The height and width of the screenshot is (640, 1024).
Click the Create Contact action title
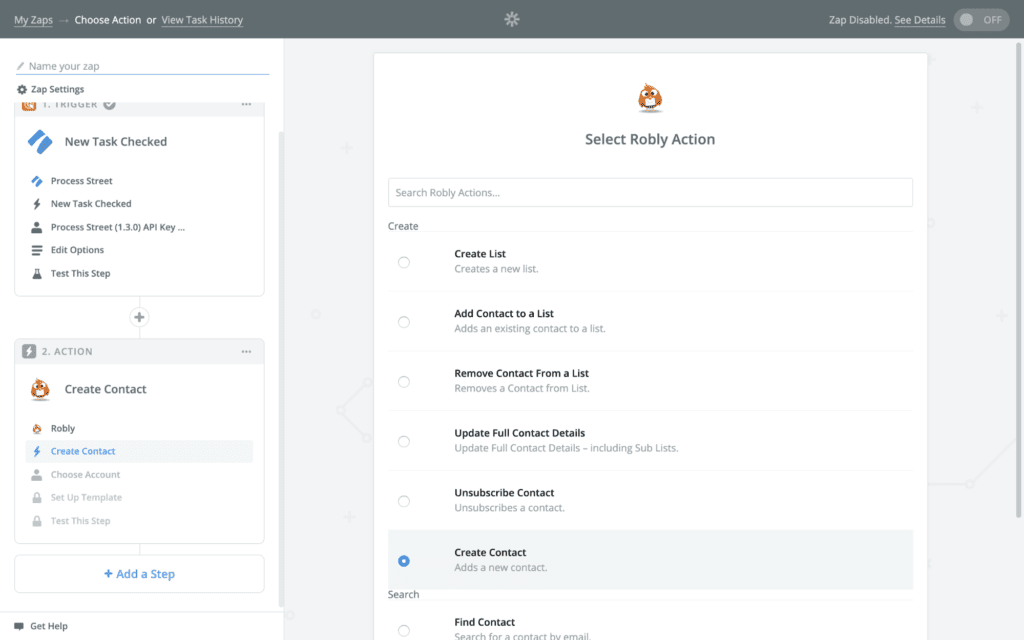coord(105,389)
